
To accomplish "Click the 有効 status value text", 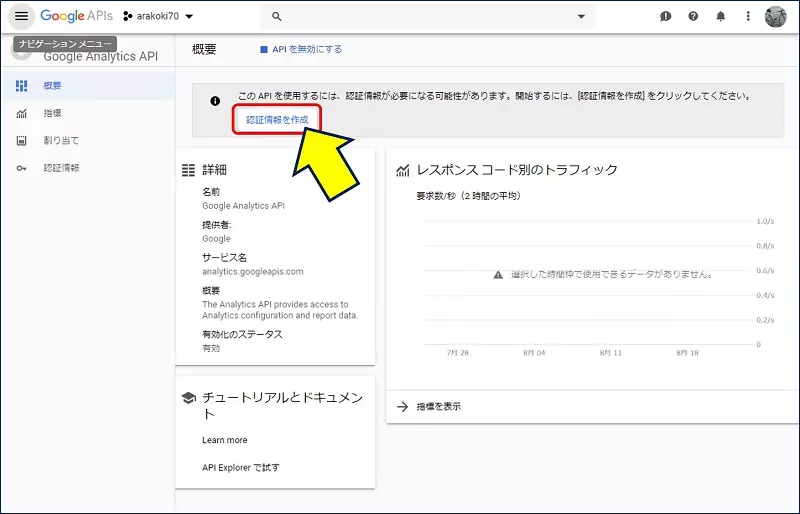I will coord(211,348).
